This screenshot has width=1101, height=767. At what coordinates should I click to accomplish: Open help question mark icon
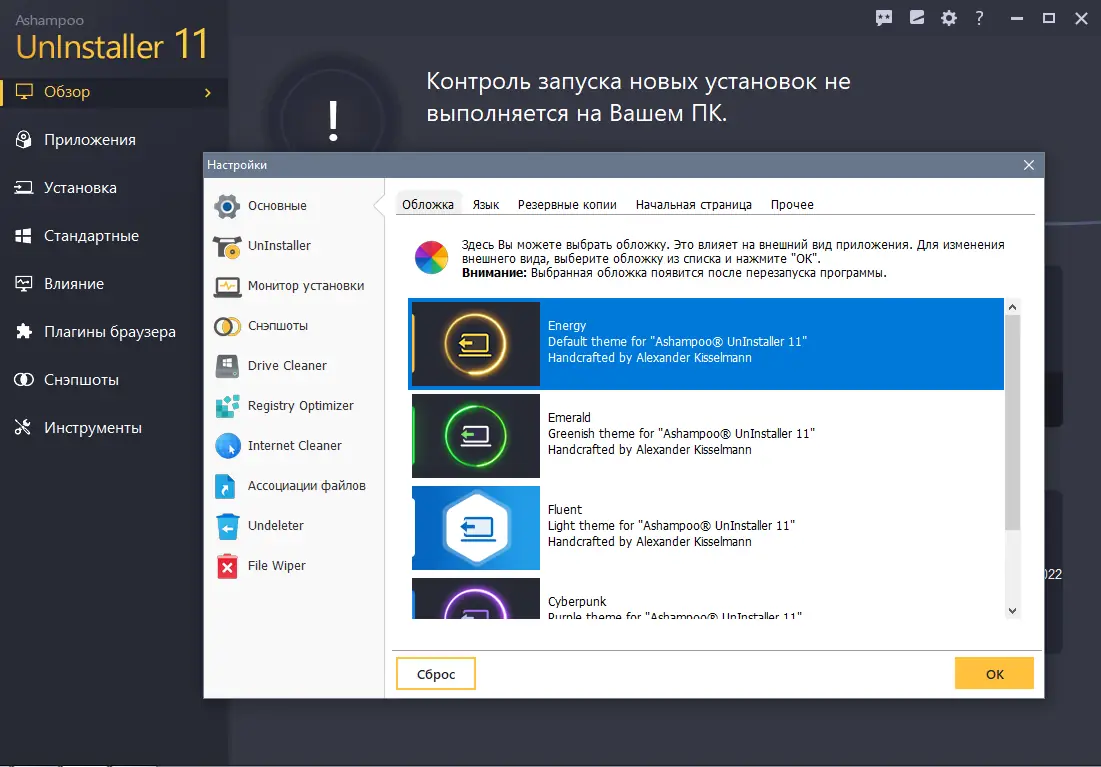[x=980, y=18]
